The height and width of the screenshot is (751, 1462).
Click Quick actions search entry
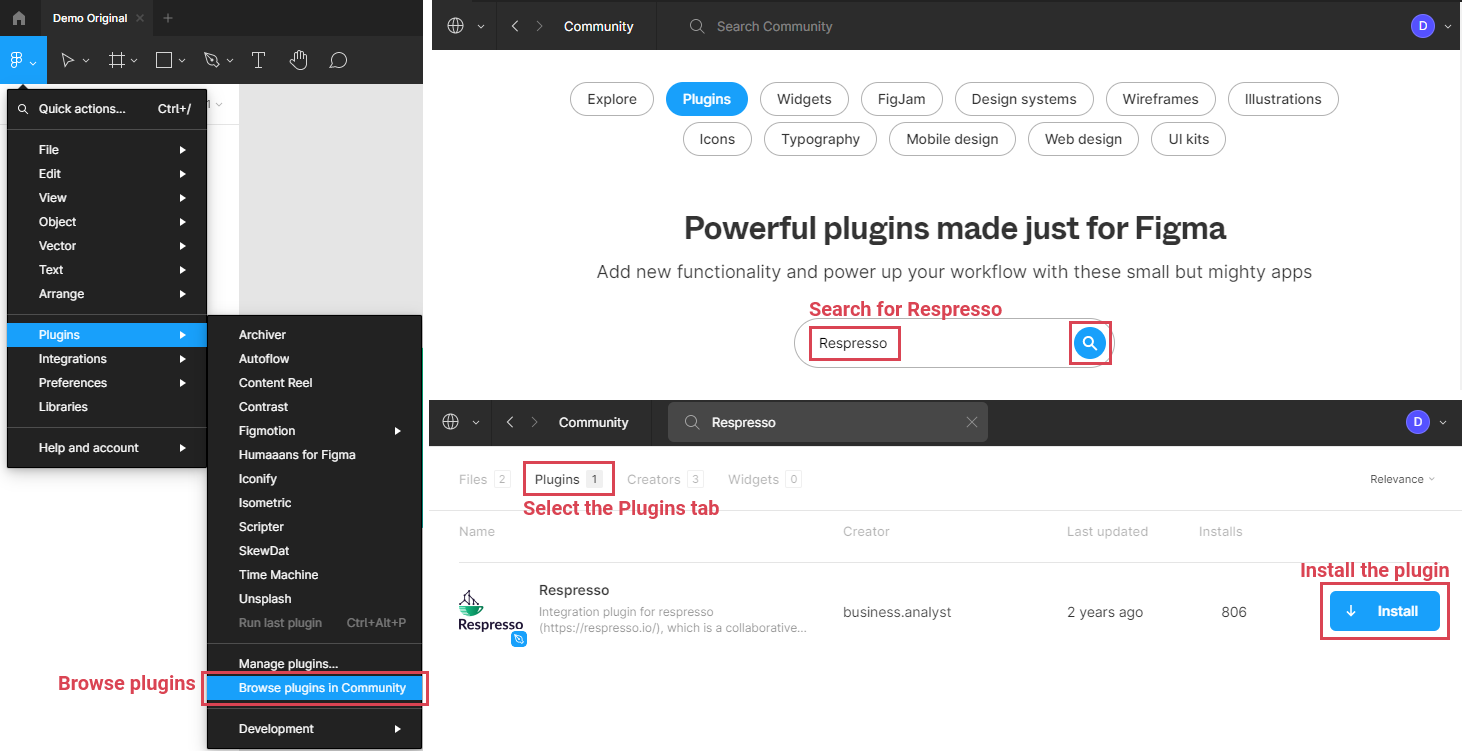[107, 109]
